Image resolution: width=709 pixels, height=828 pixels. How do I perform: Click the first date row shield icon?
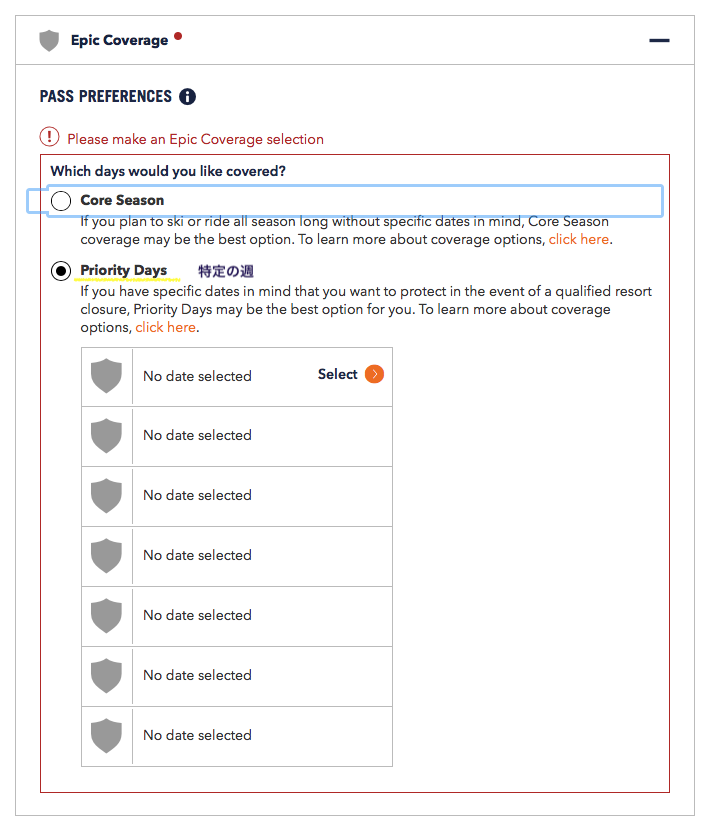106,377
